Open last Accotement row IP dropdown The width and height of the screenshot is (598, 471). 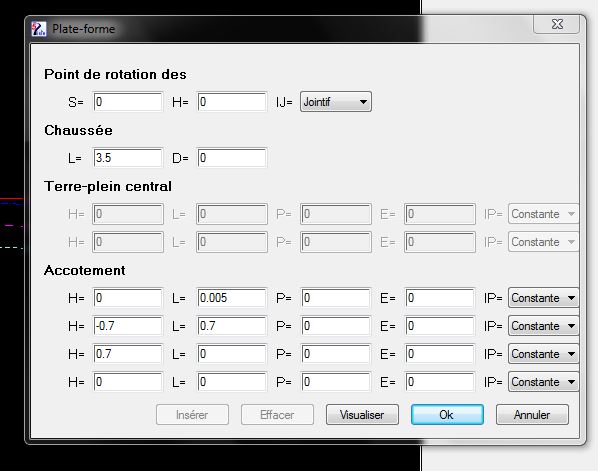point(543,382)
